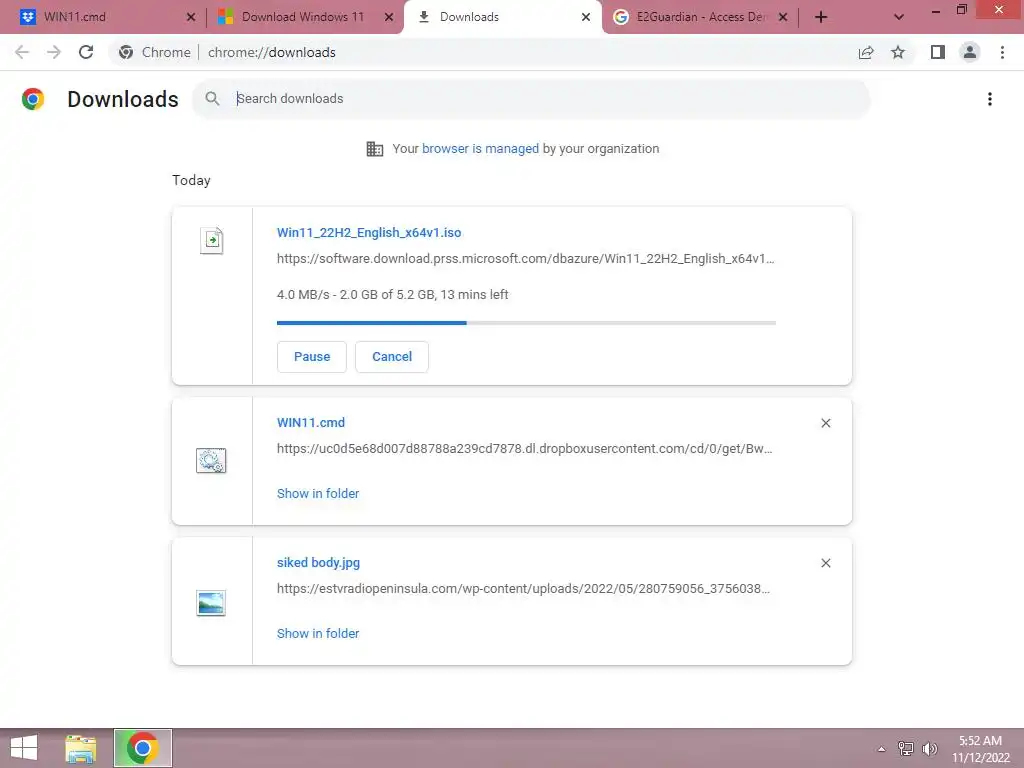Click the estvradiopeninsula.com source URL
This screenshot has width=1024, height=768.
pos(524,588)
